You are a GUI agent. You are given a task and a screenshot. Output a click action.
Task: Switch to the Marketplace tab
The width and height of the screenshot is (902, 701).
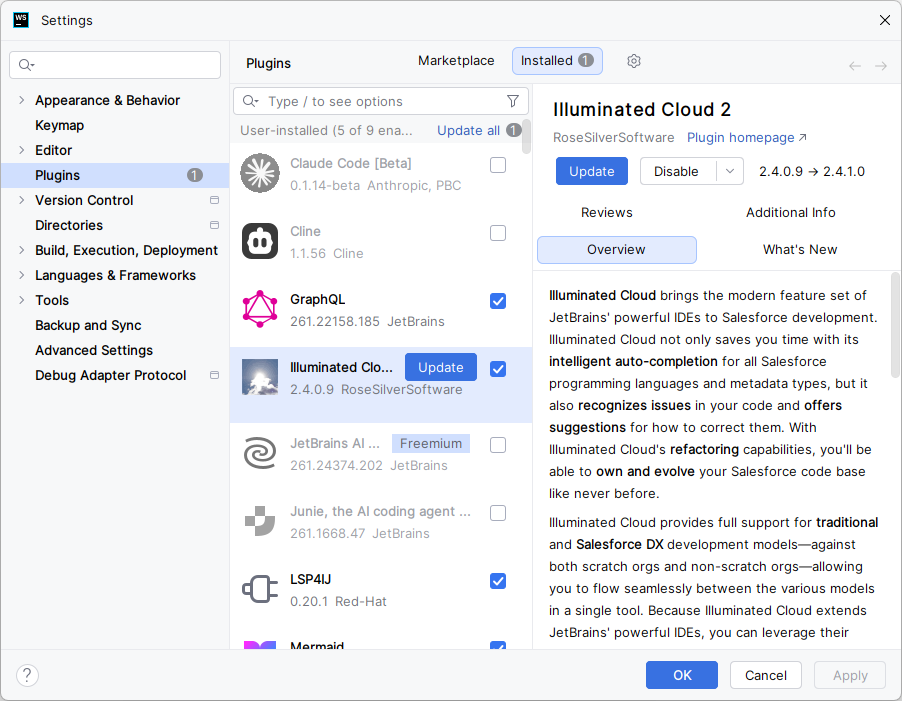point(456,60)
